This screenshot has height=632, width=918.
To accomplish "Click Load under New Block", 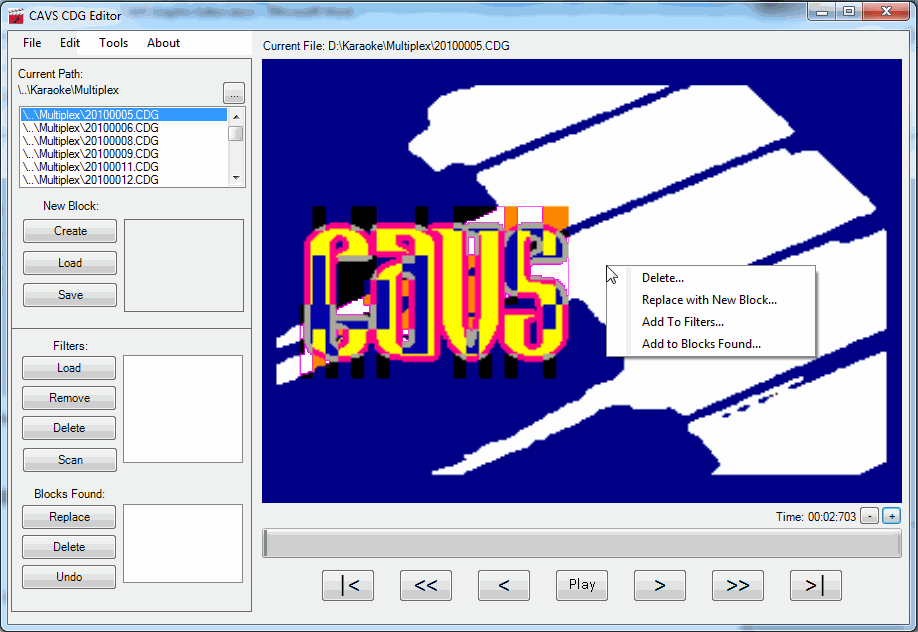I will point(70,263).
